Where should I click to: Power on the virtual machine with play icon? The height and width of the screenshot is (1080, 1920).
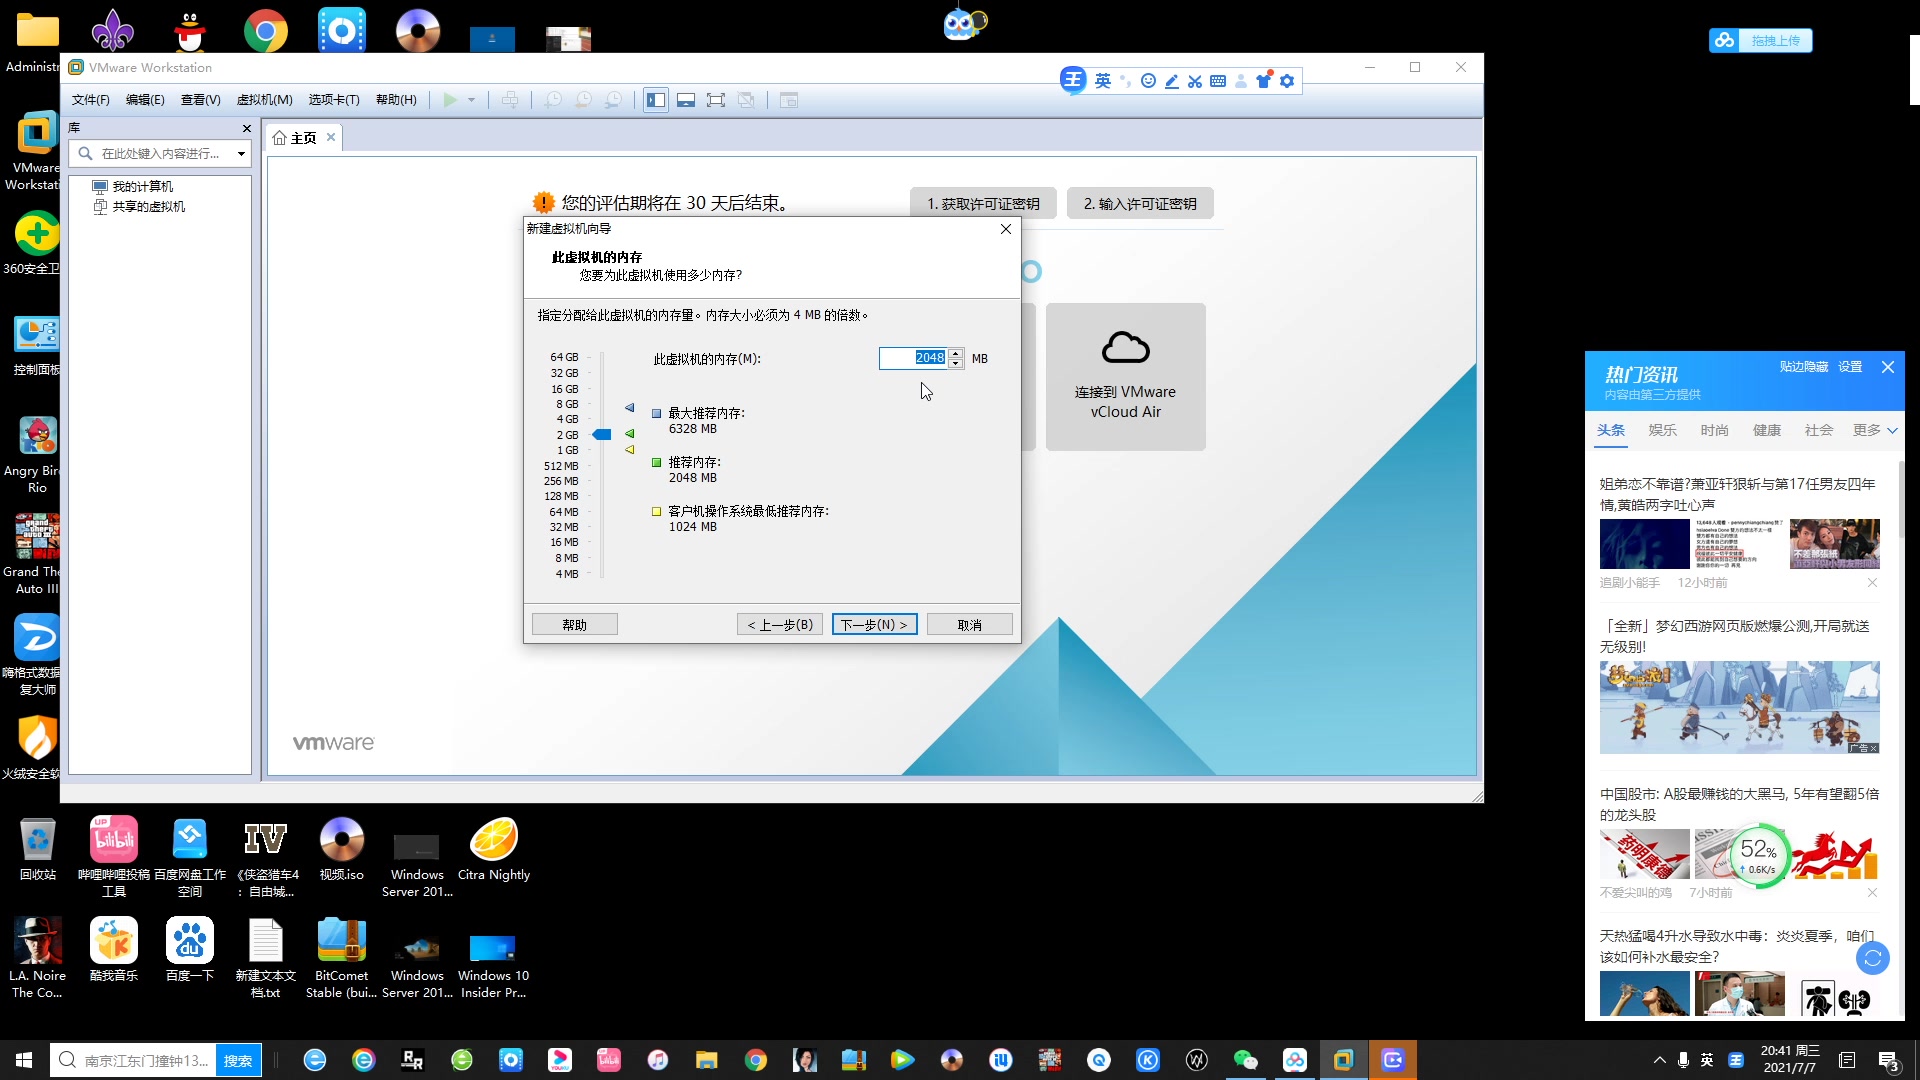click(450, 100)
